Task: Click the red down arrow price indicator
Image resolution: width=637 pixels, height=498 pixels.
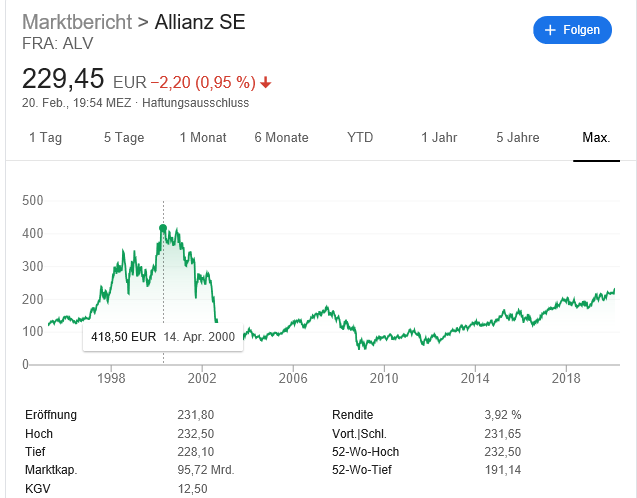Action: [x=266, y=82]
